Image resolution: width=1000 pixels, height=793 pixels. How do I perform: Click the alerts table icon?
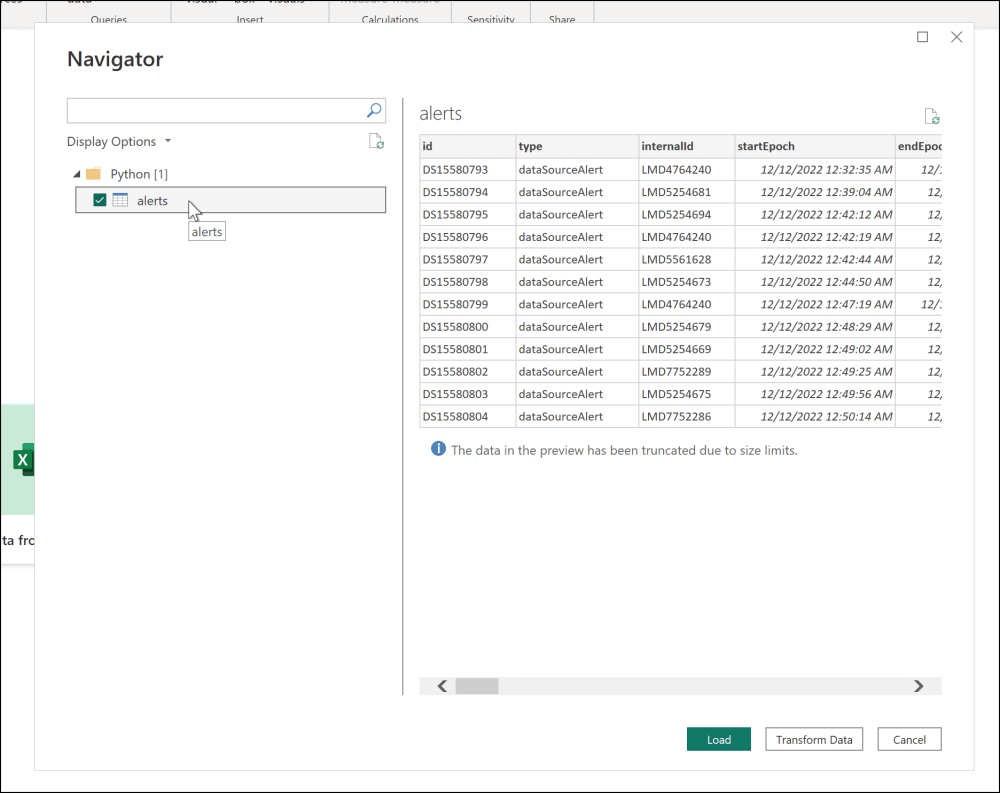click(120, 200)
